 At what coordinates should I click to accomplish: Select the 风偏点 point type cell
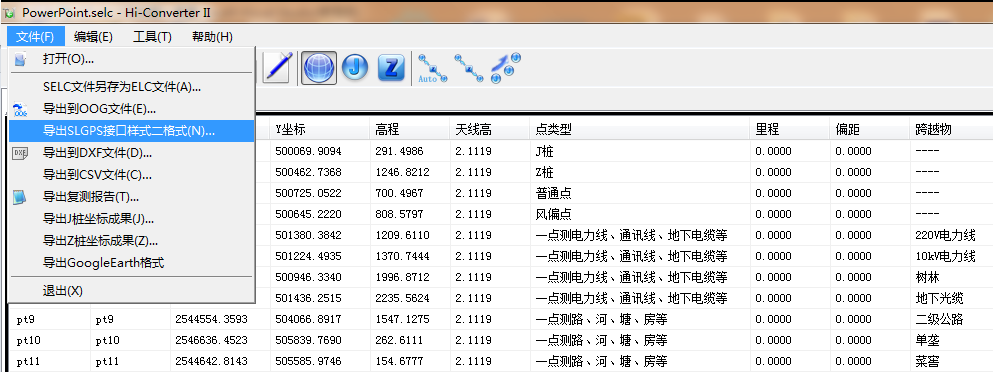pos(639,214)
